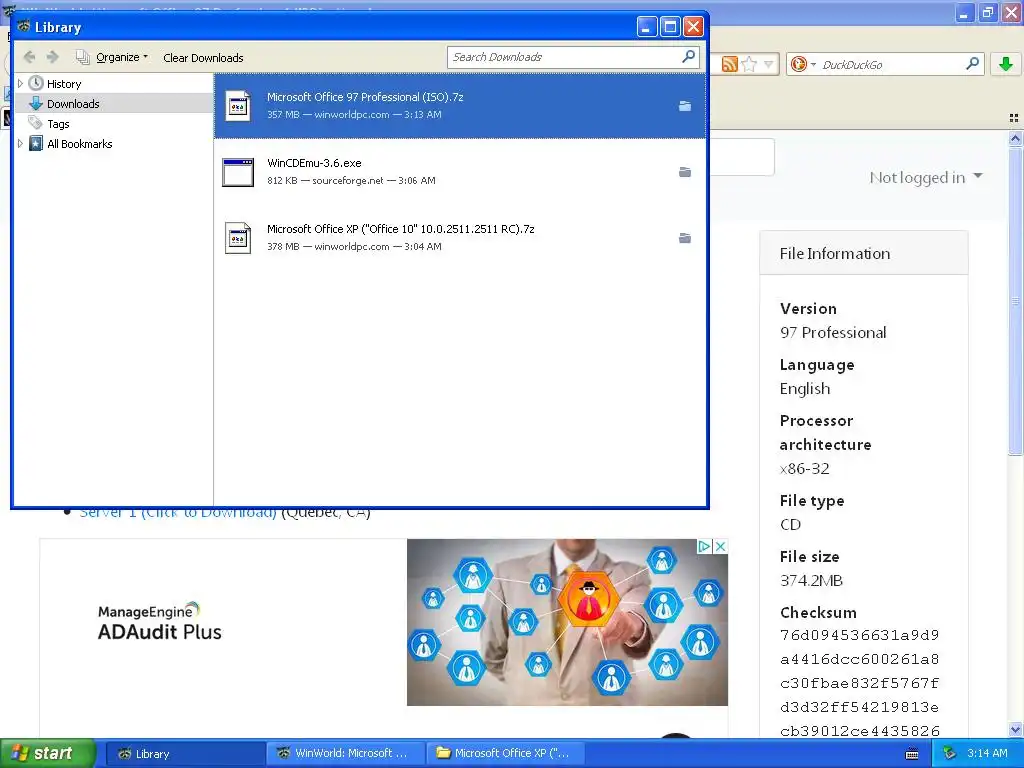This screenshot has width=1024, height=768.
Task: Close the ManageEngine ad with the X
Action: (x=720, y=547)
